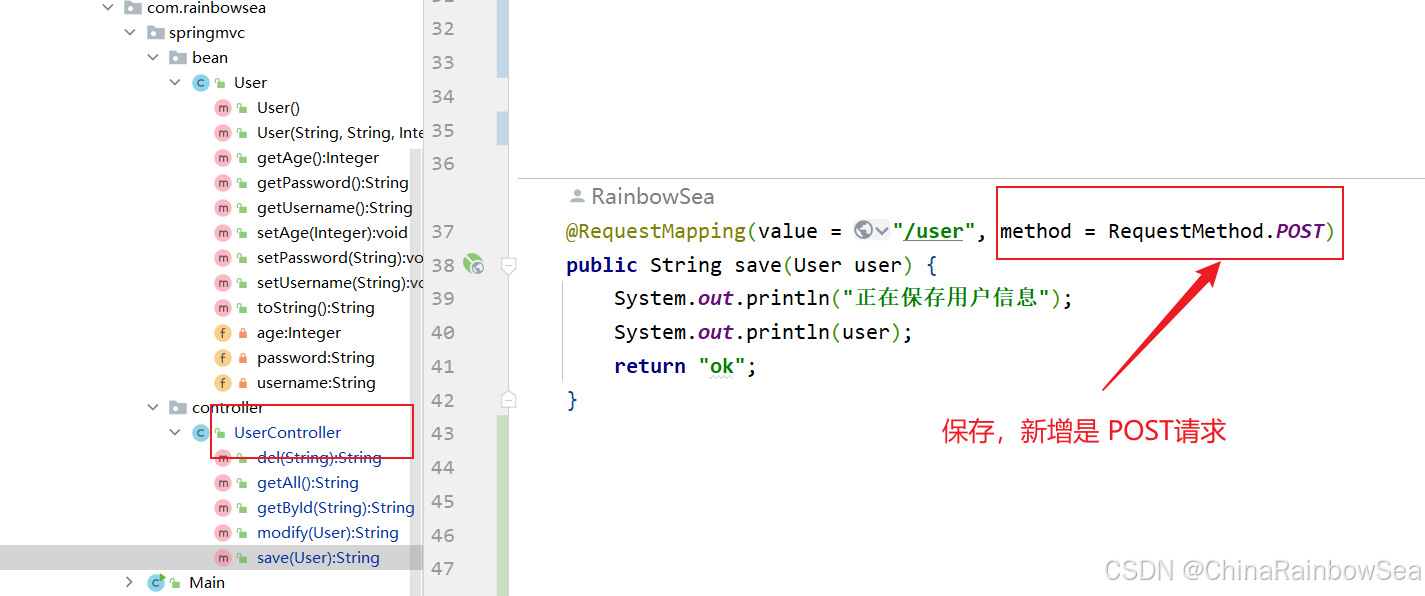
Task: Click field icon next to password:String
Action: click(x=223, y=358)
